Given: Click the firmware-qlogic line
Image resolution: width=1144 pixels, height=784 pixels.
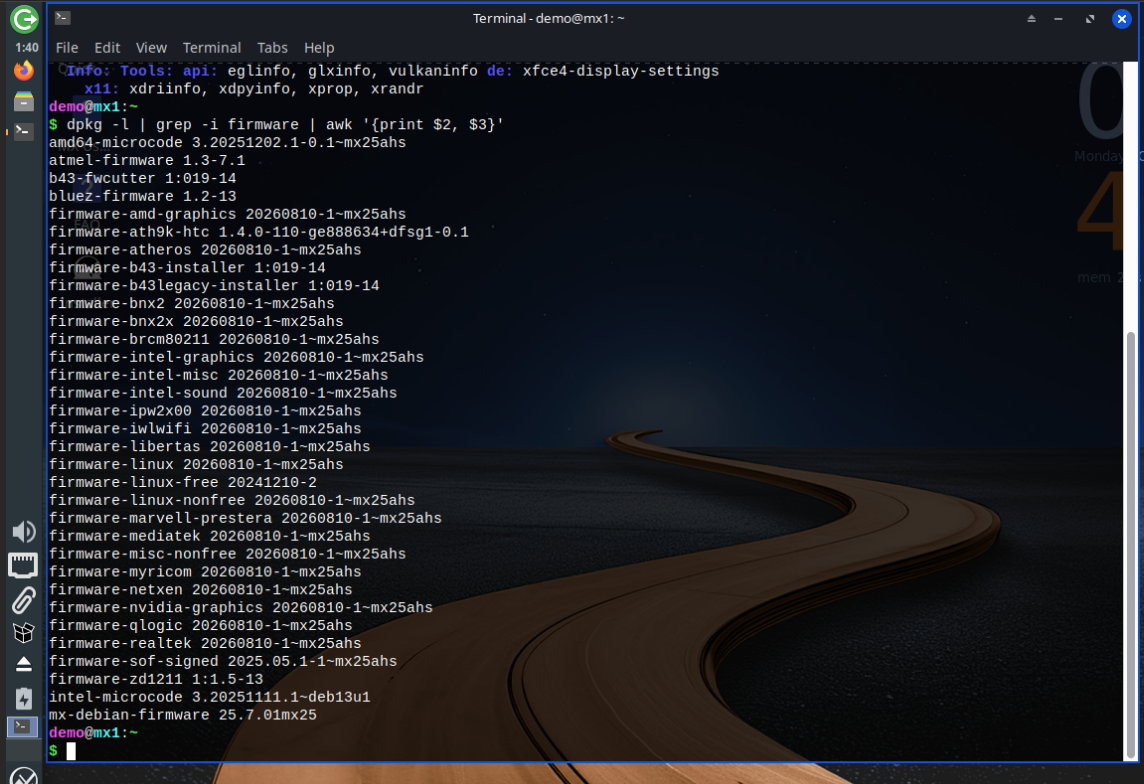Looking at the screenshot, I should [x=201, y=625].
